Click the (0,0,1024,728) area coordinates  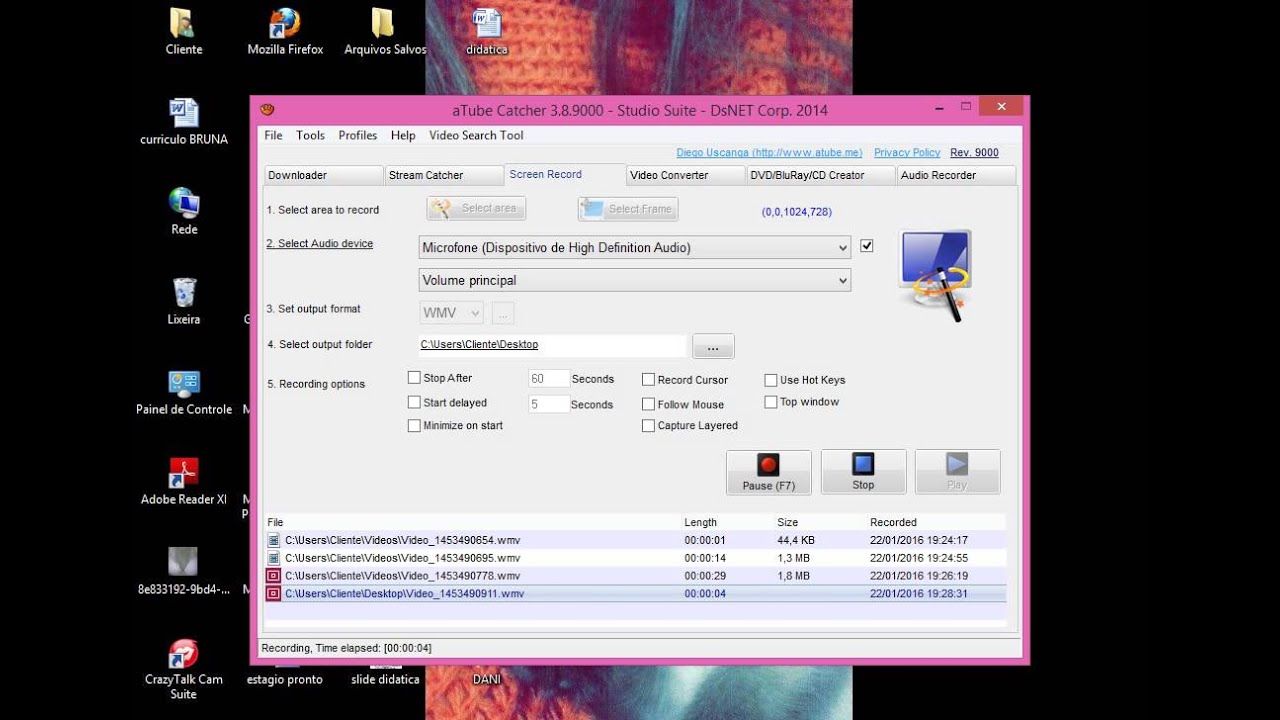tap(797, 212)
